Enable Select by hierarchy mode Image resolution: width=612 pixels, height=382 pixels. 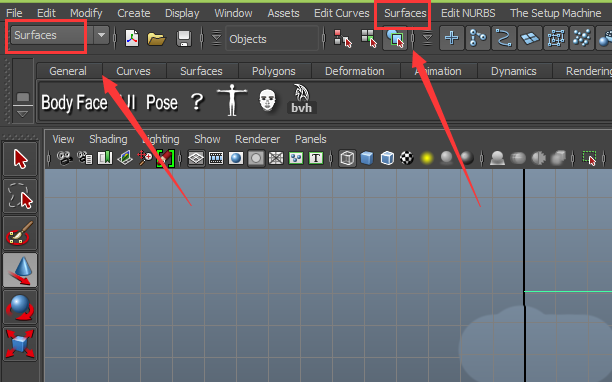(343, 38)
